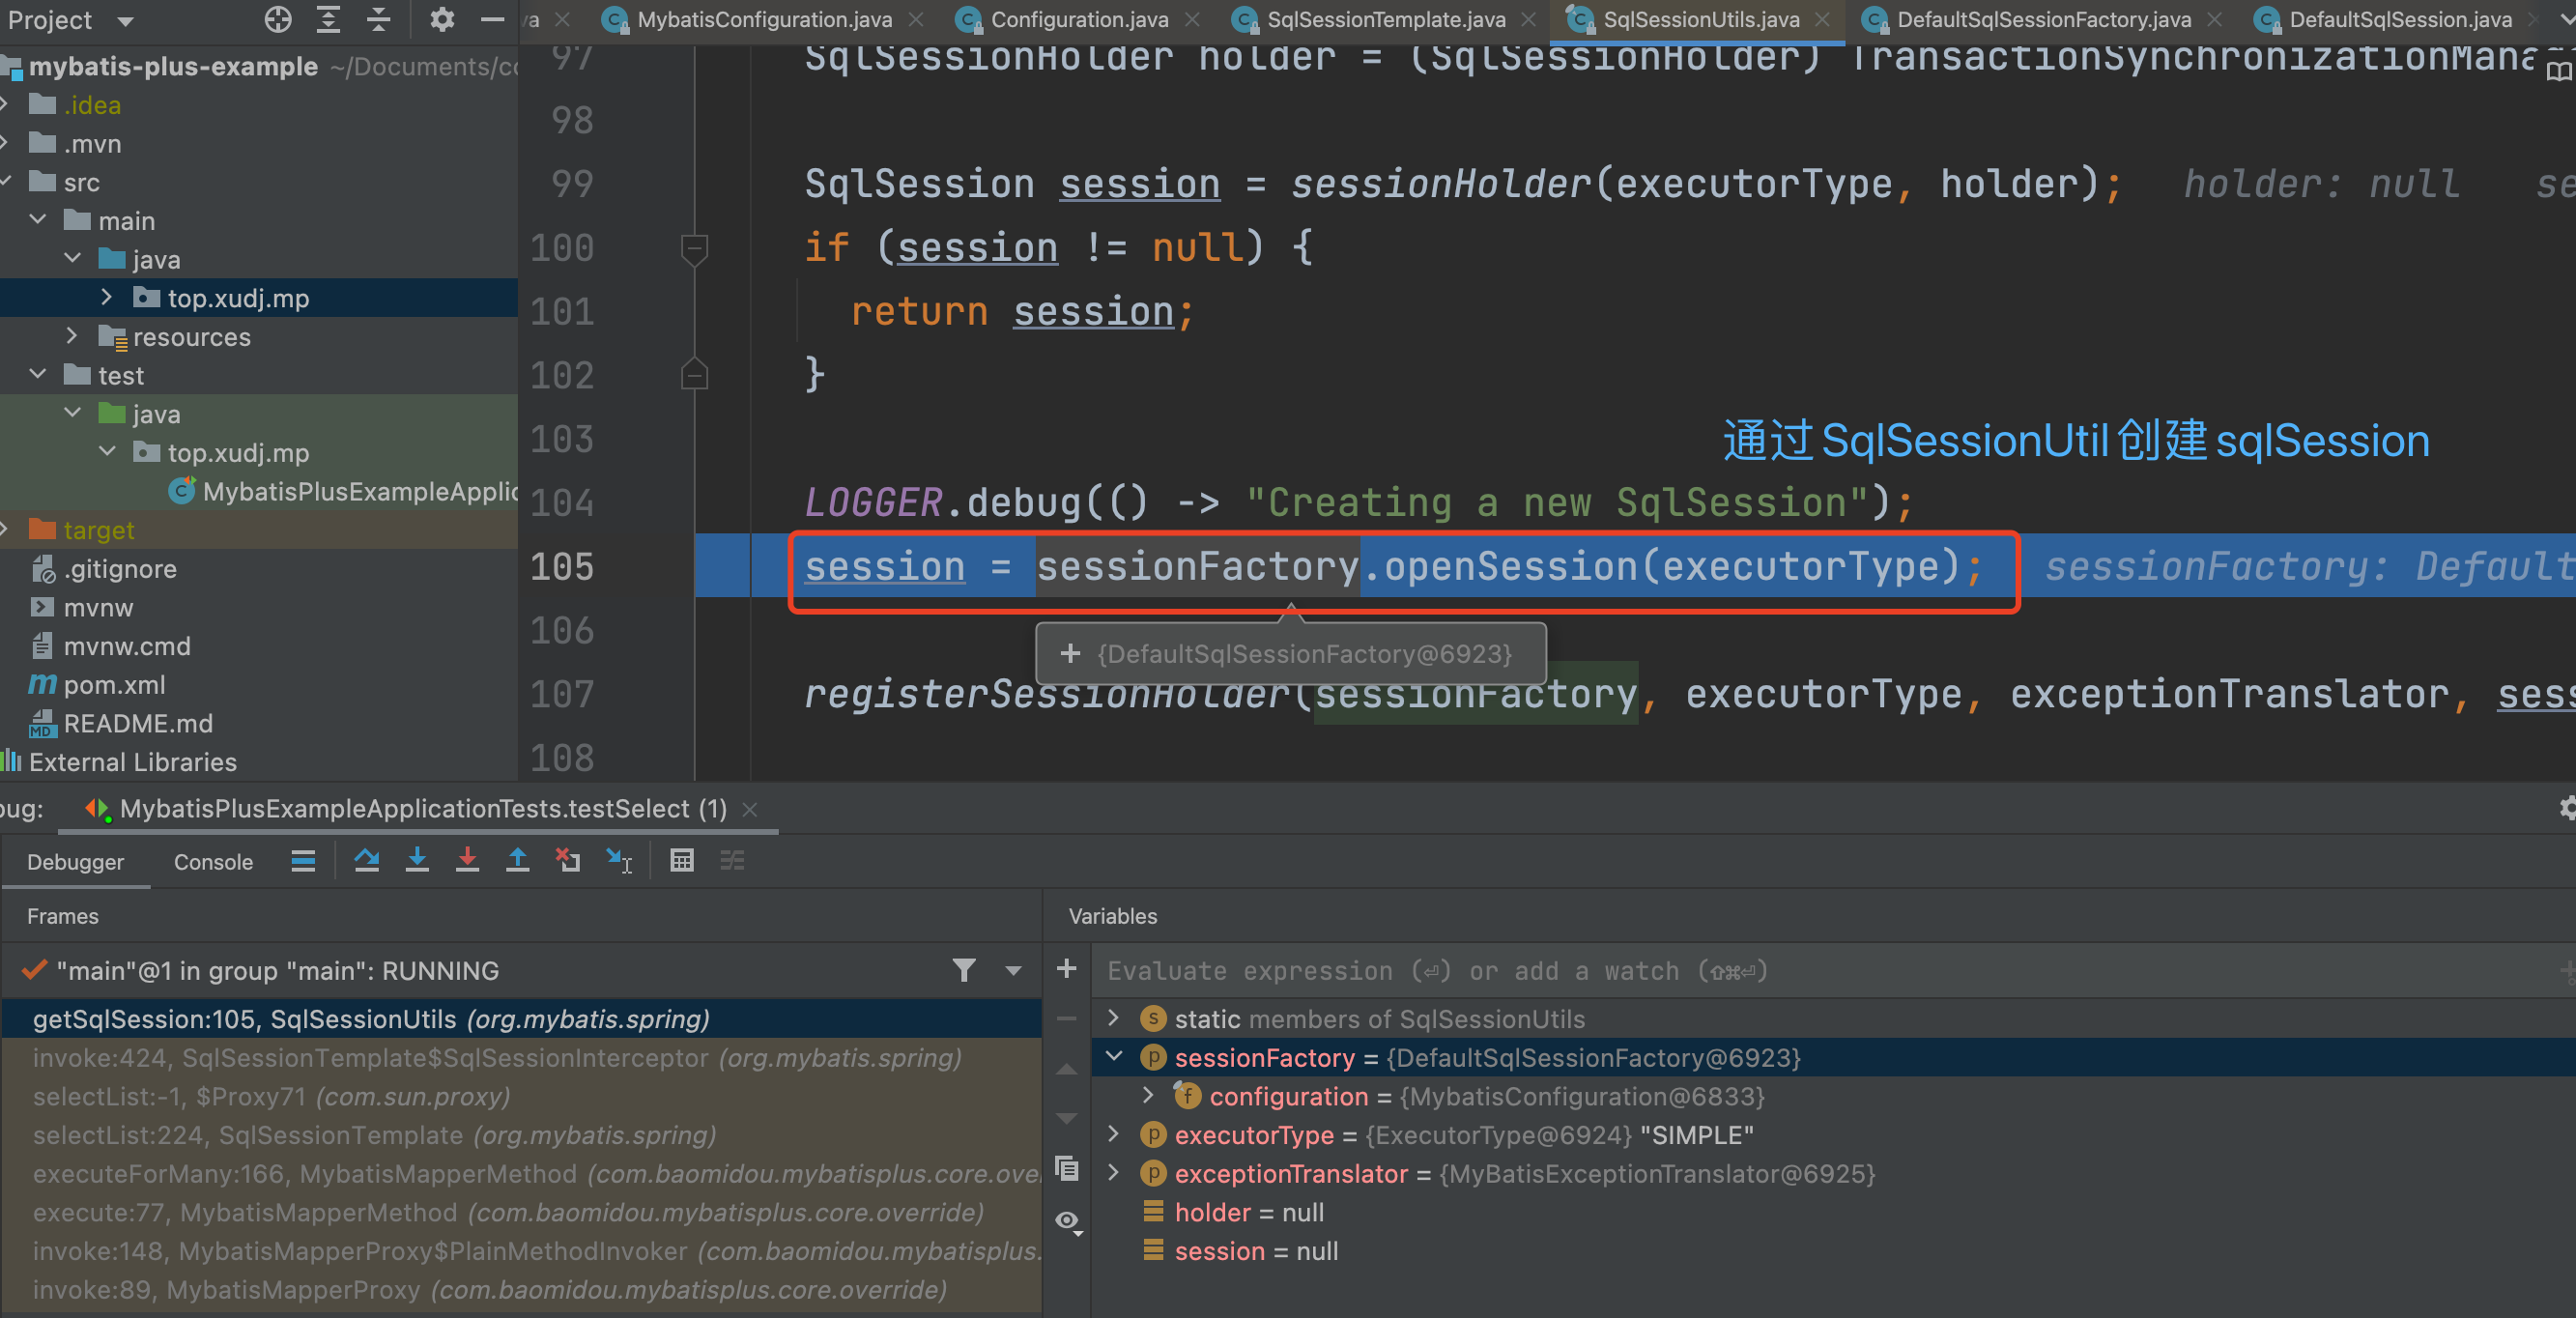Open External Libraries node
Image resolution: width=2576 pixels, height=1318 pixels.
[x=132, y=762]
